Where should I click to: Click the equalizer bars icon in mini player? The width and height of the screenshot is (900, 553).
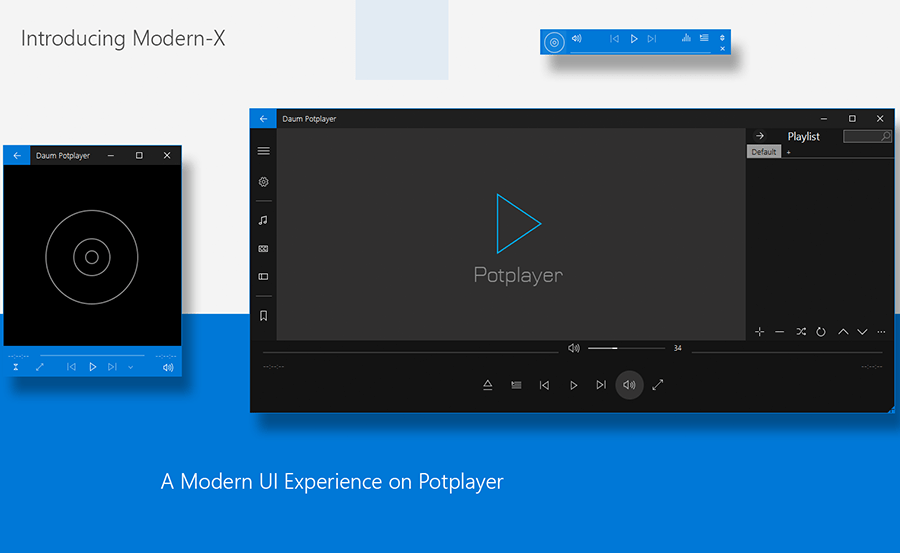(686, 38)
